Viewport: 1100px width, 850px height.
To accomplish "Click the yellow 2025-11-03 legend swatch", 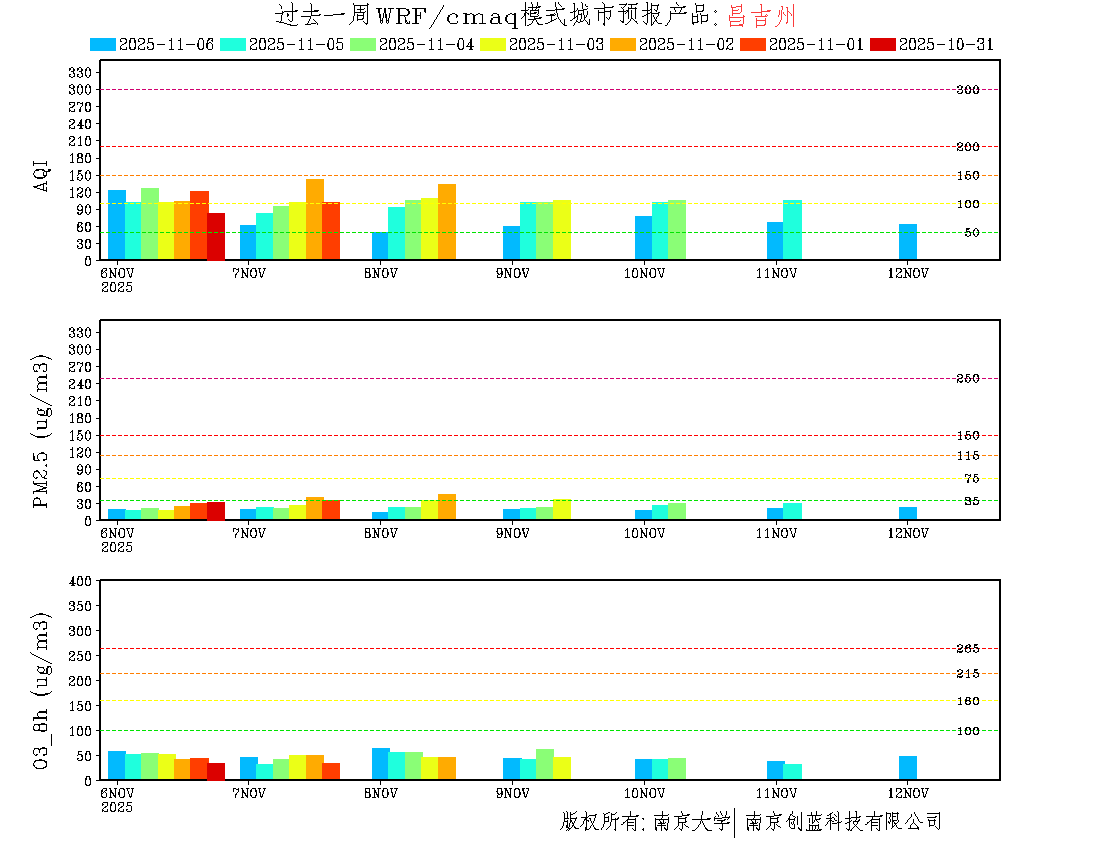I will point(493,44).
